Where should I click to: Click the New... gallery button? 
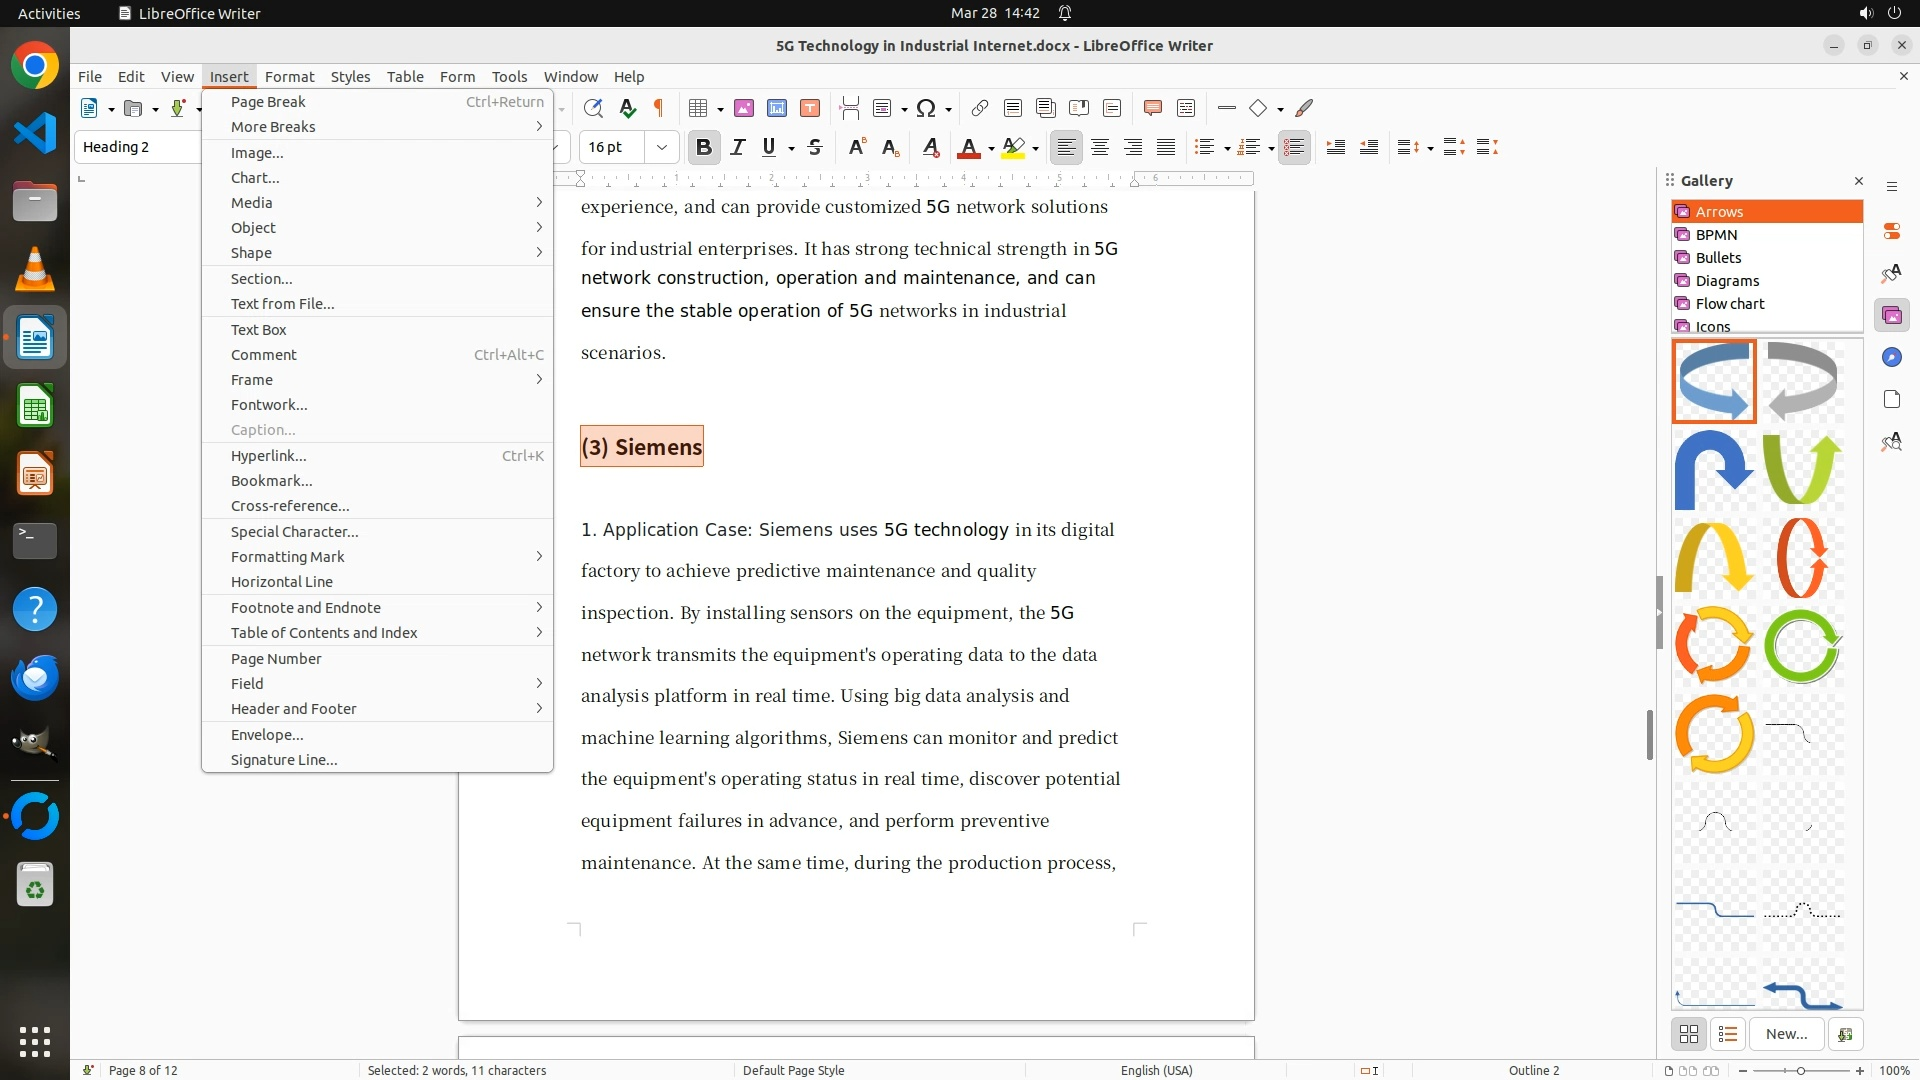click(x=1786, y=1034)
